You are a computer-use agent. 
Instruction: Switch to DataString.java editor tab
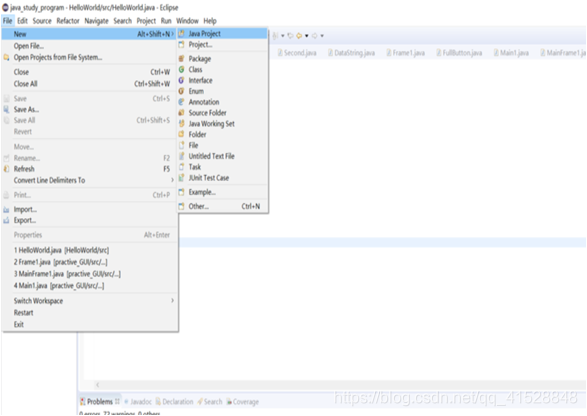click(351, 53)
